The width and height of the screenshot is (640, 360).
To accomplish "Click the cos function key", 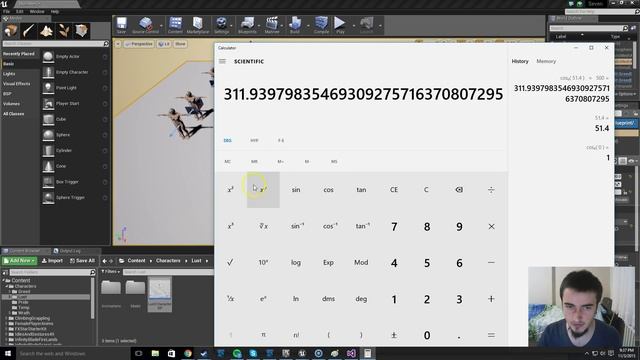I will point(329,190).
